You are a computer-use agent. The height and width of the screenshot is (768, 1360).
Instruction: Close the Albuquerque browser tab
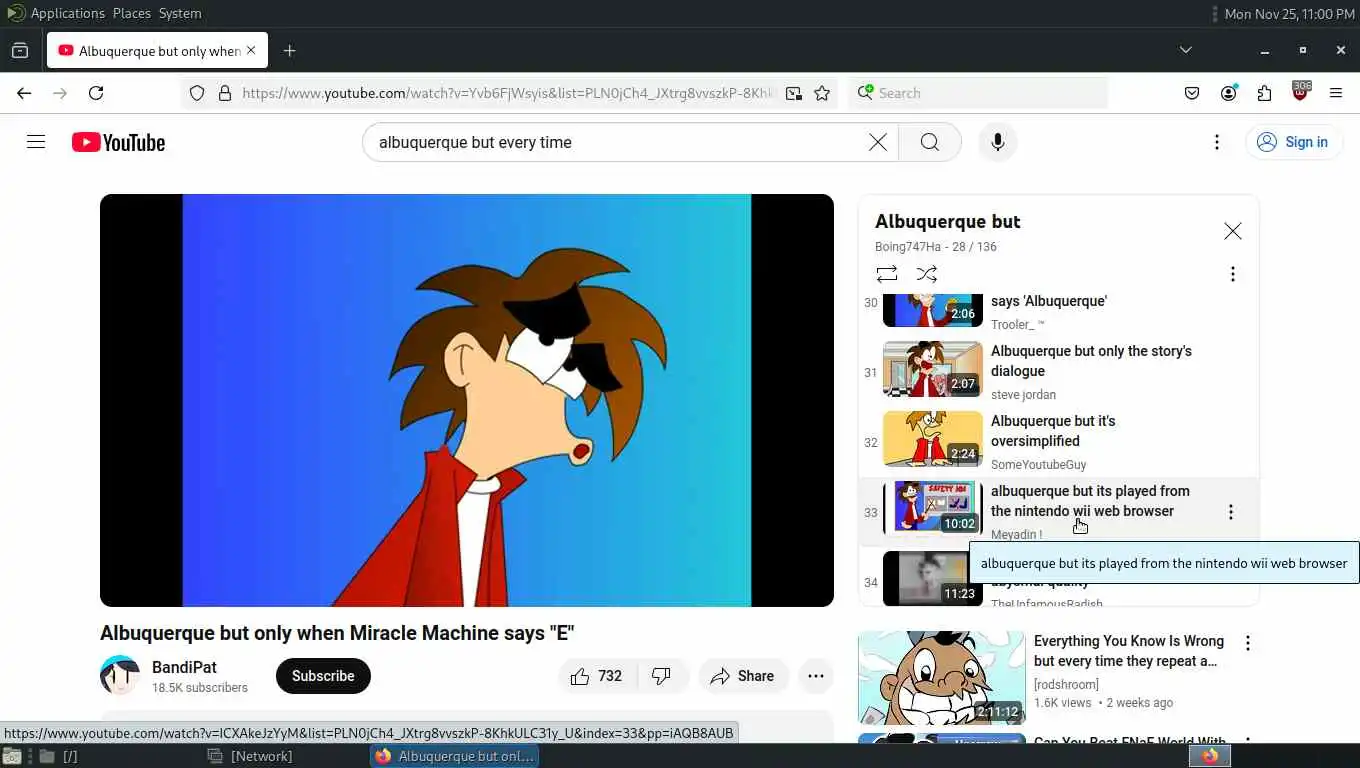tap(251, 50)
